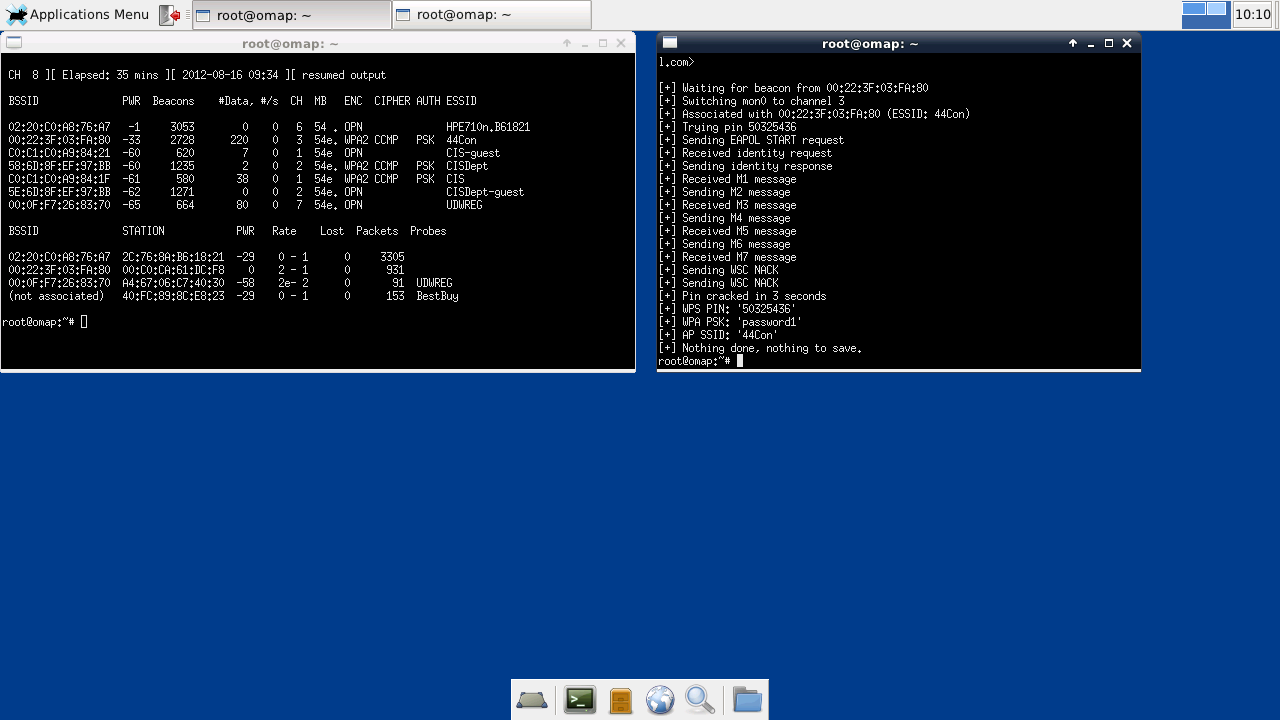This screenshot has height=720, width=1280.
Task: Click the CISDept-guest ESSID entry
Action: pos(485,192)
